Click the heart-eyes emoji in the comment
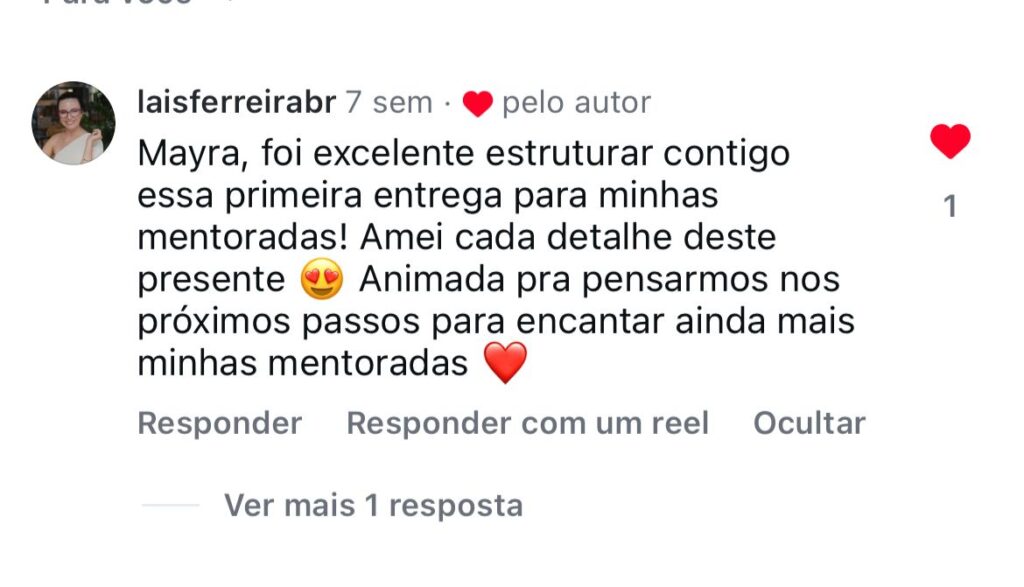The height and width of the screenshot is (587, 1024). point(321,280)
